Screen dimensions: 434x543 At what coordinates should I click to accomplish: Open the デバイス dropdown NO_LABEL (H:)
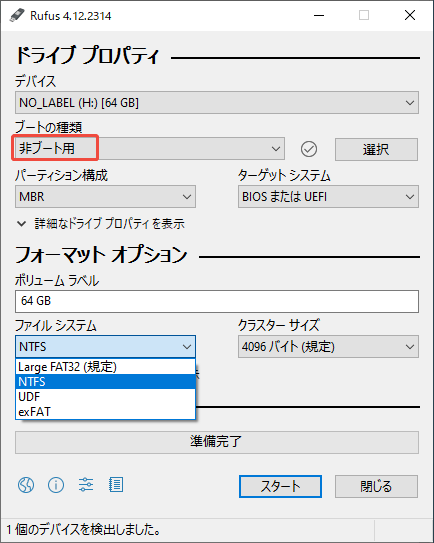[x=217, y=103]
